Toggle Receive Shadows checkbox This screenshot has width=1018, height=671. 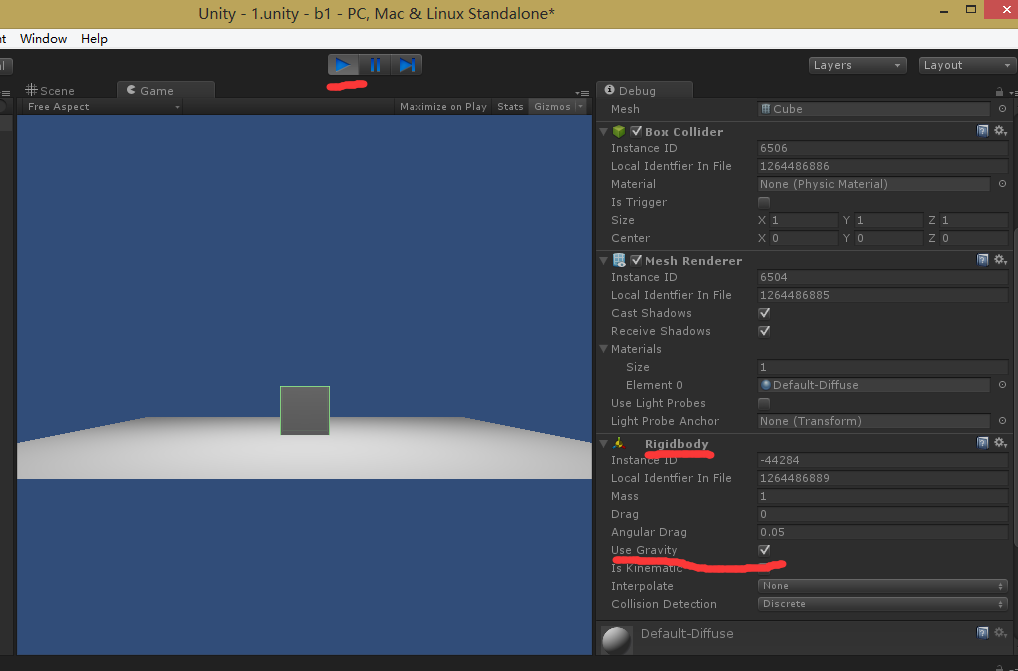click(764, 332)
